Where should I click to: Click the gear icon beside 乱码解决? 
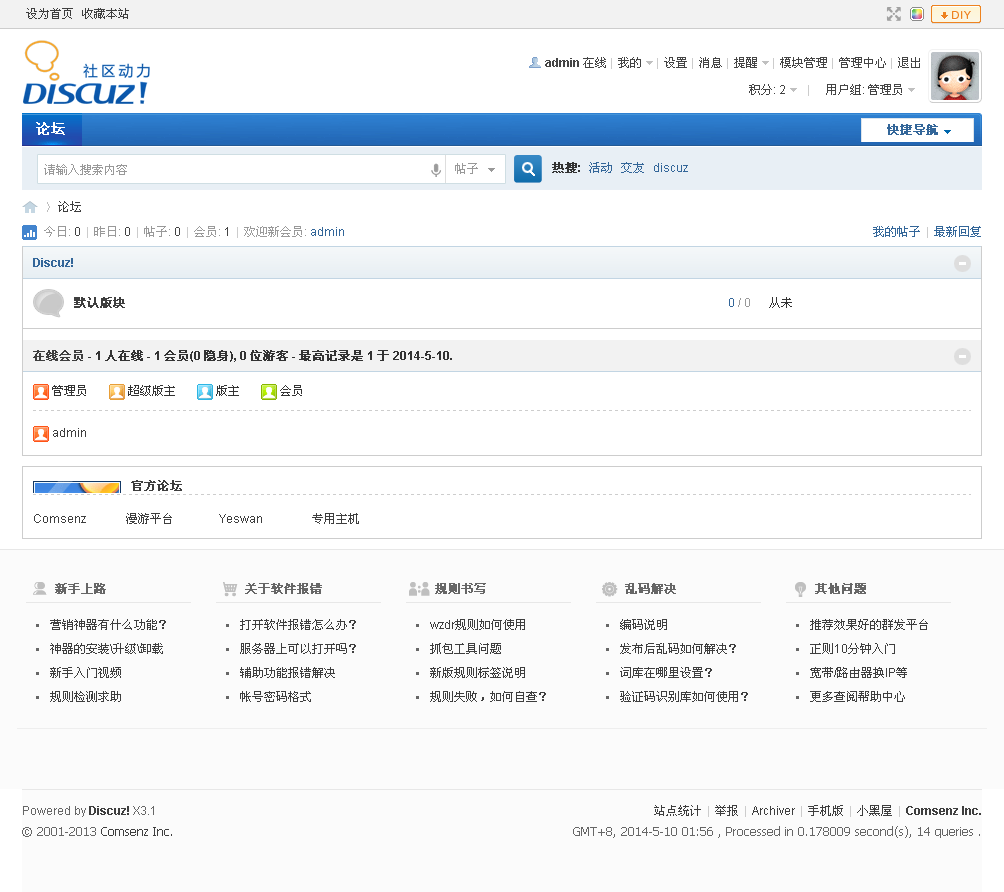[608, 588]
